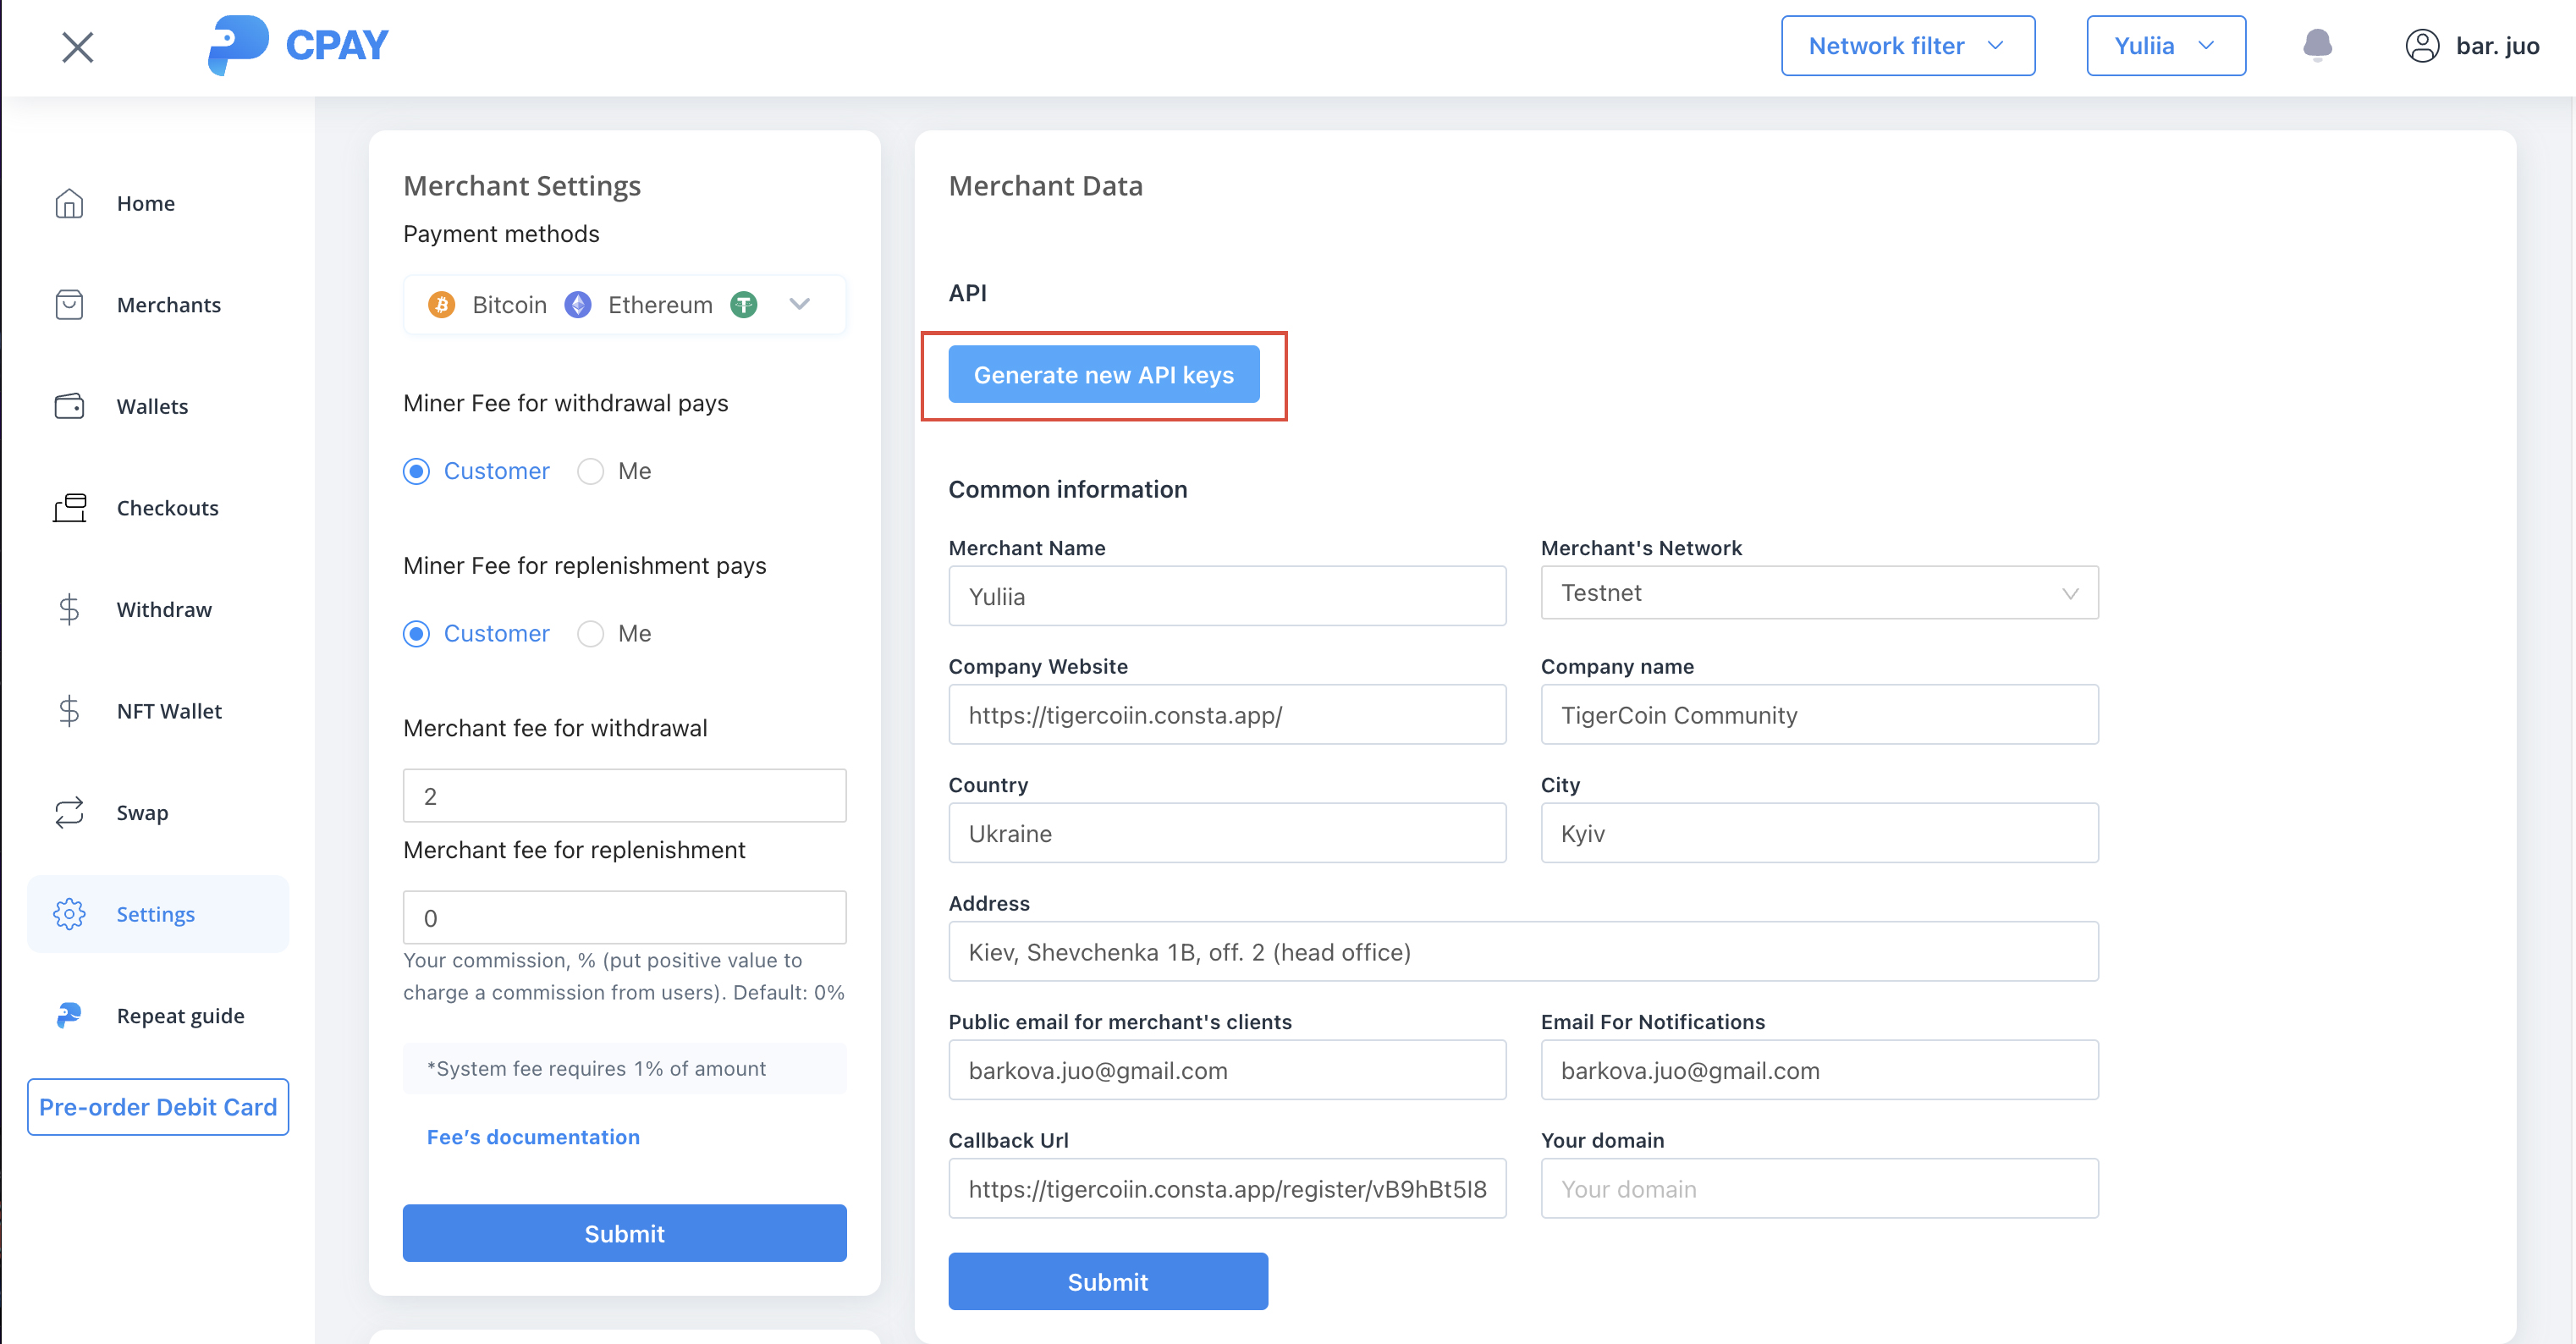Screen dimensions: 2576x1344
Task: Click the Company name field
Action: tap(1819, 715)
